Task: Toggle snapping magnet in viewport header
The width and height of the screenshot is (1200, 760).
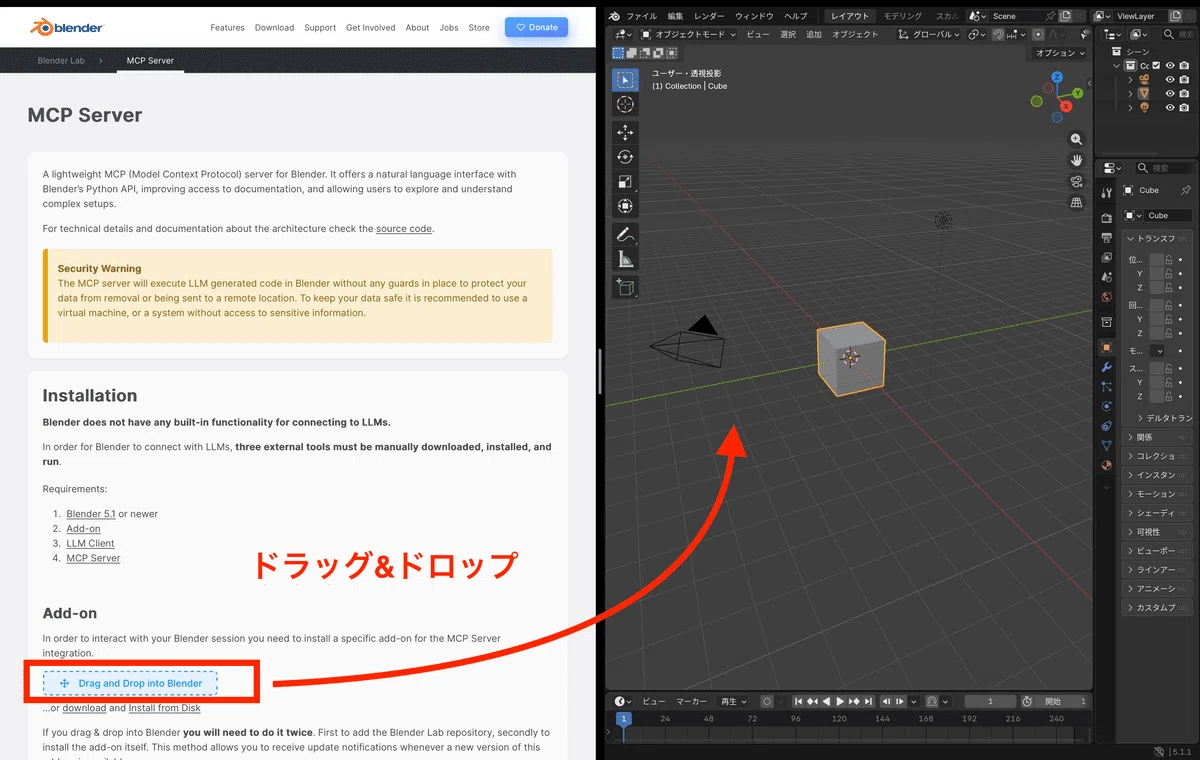Action: (x=998, y=34)
